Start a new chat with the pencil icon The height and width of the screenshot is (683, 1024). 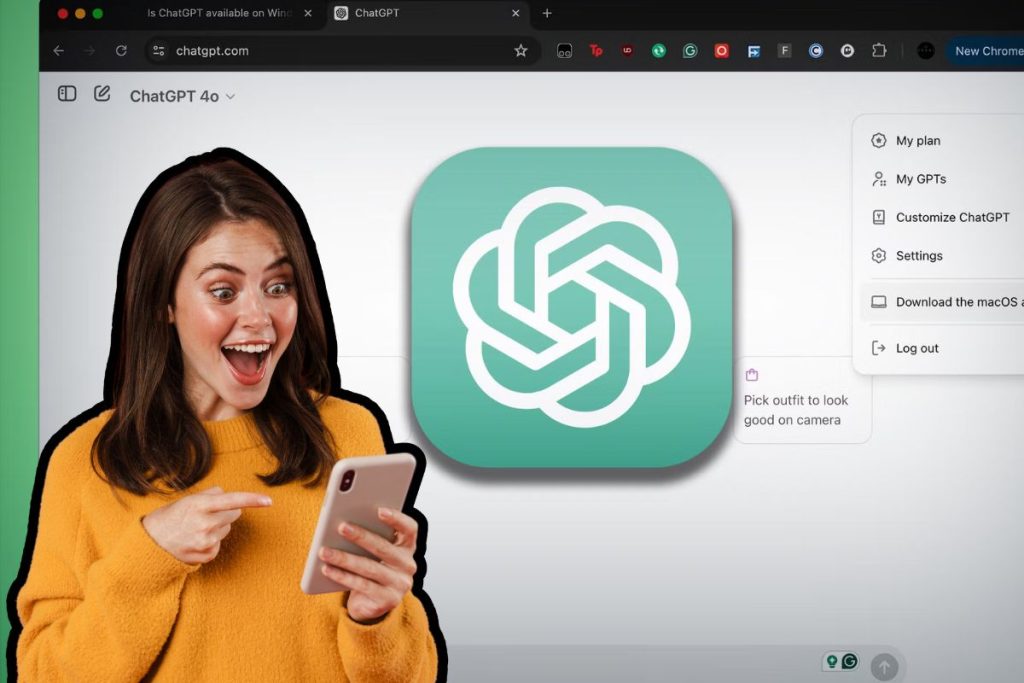[x=102, y=93]
